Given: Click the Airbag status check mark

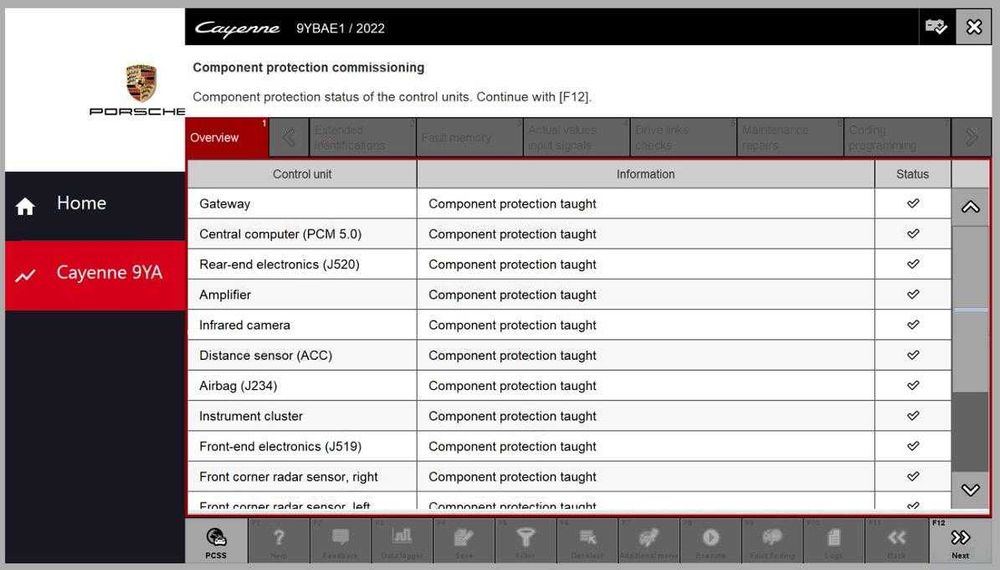Looking at the screenshot, I should 913,385.
